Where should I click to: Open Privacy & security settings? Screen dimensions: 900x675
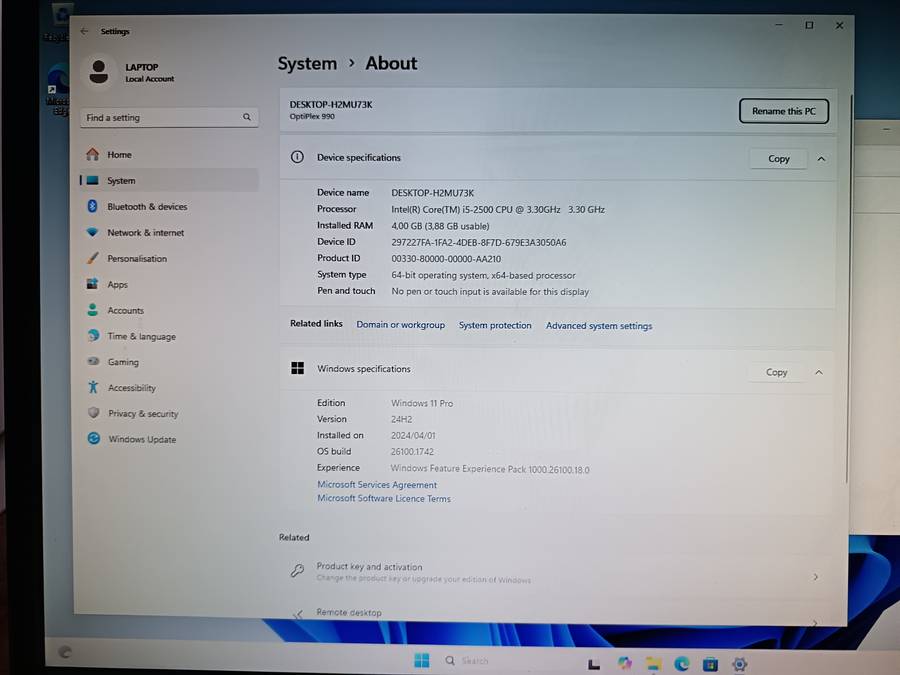click(x=142, y=414)
